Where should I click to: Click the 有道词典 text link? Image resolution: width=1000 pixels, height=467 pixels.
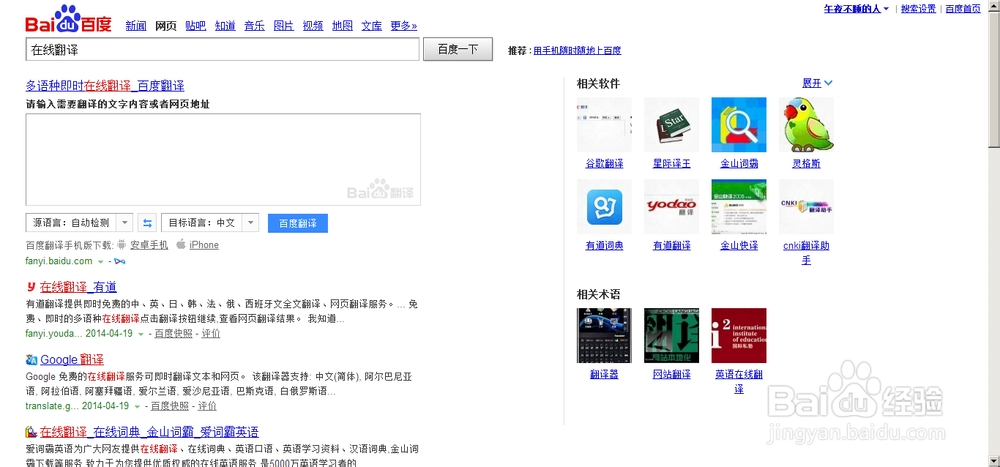(x=604, y=246)
